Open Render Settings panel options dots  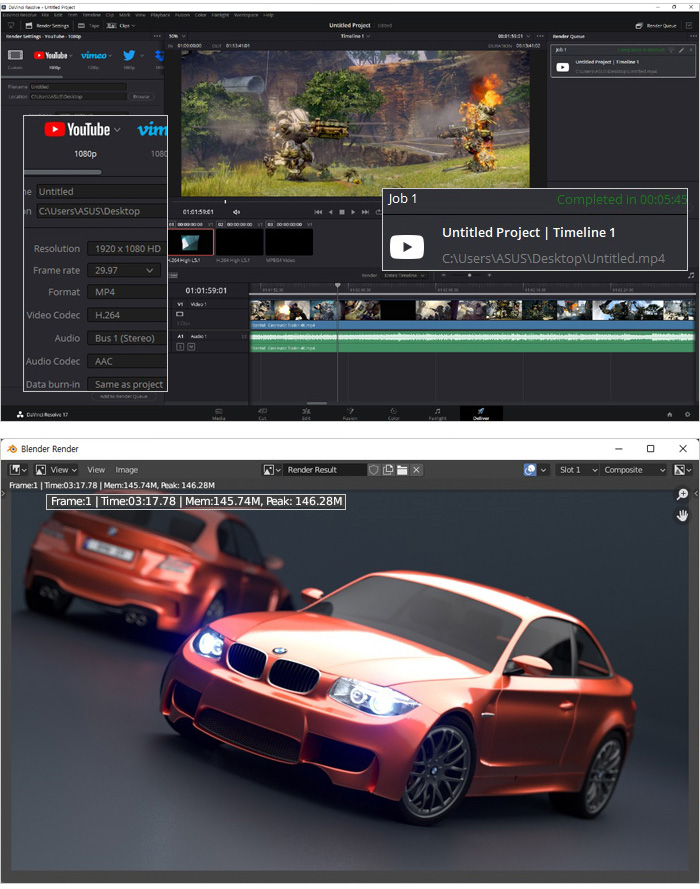(157, 36)
